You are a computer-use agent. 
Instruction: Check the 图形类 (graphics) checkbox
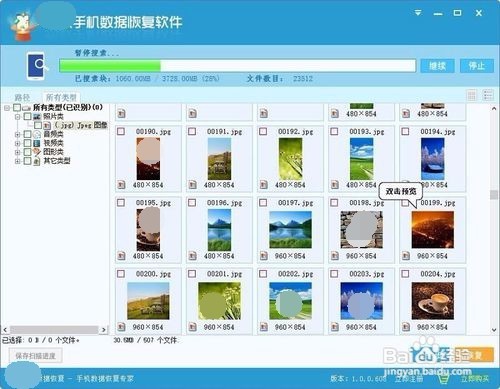click(x=28, y=152)
